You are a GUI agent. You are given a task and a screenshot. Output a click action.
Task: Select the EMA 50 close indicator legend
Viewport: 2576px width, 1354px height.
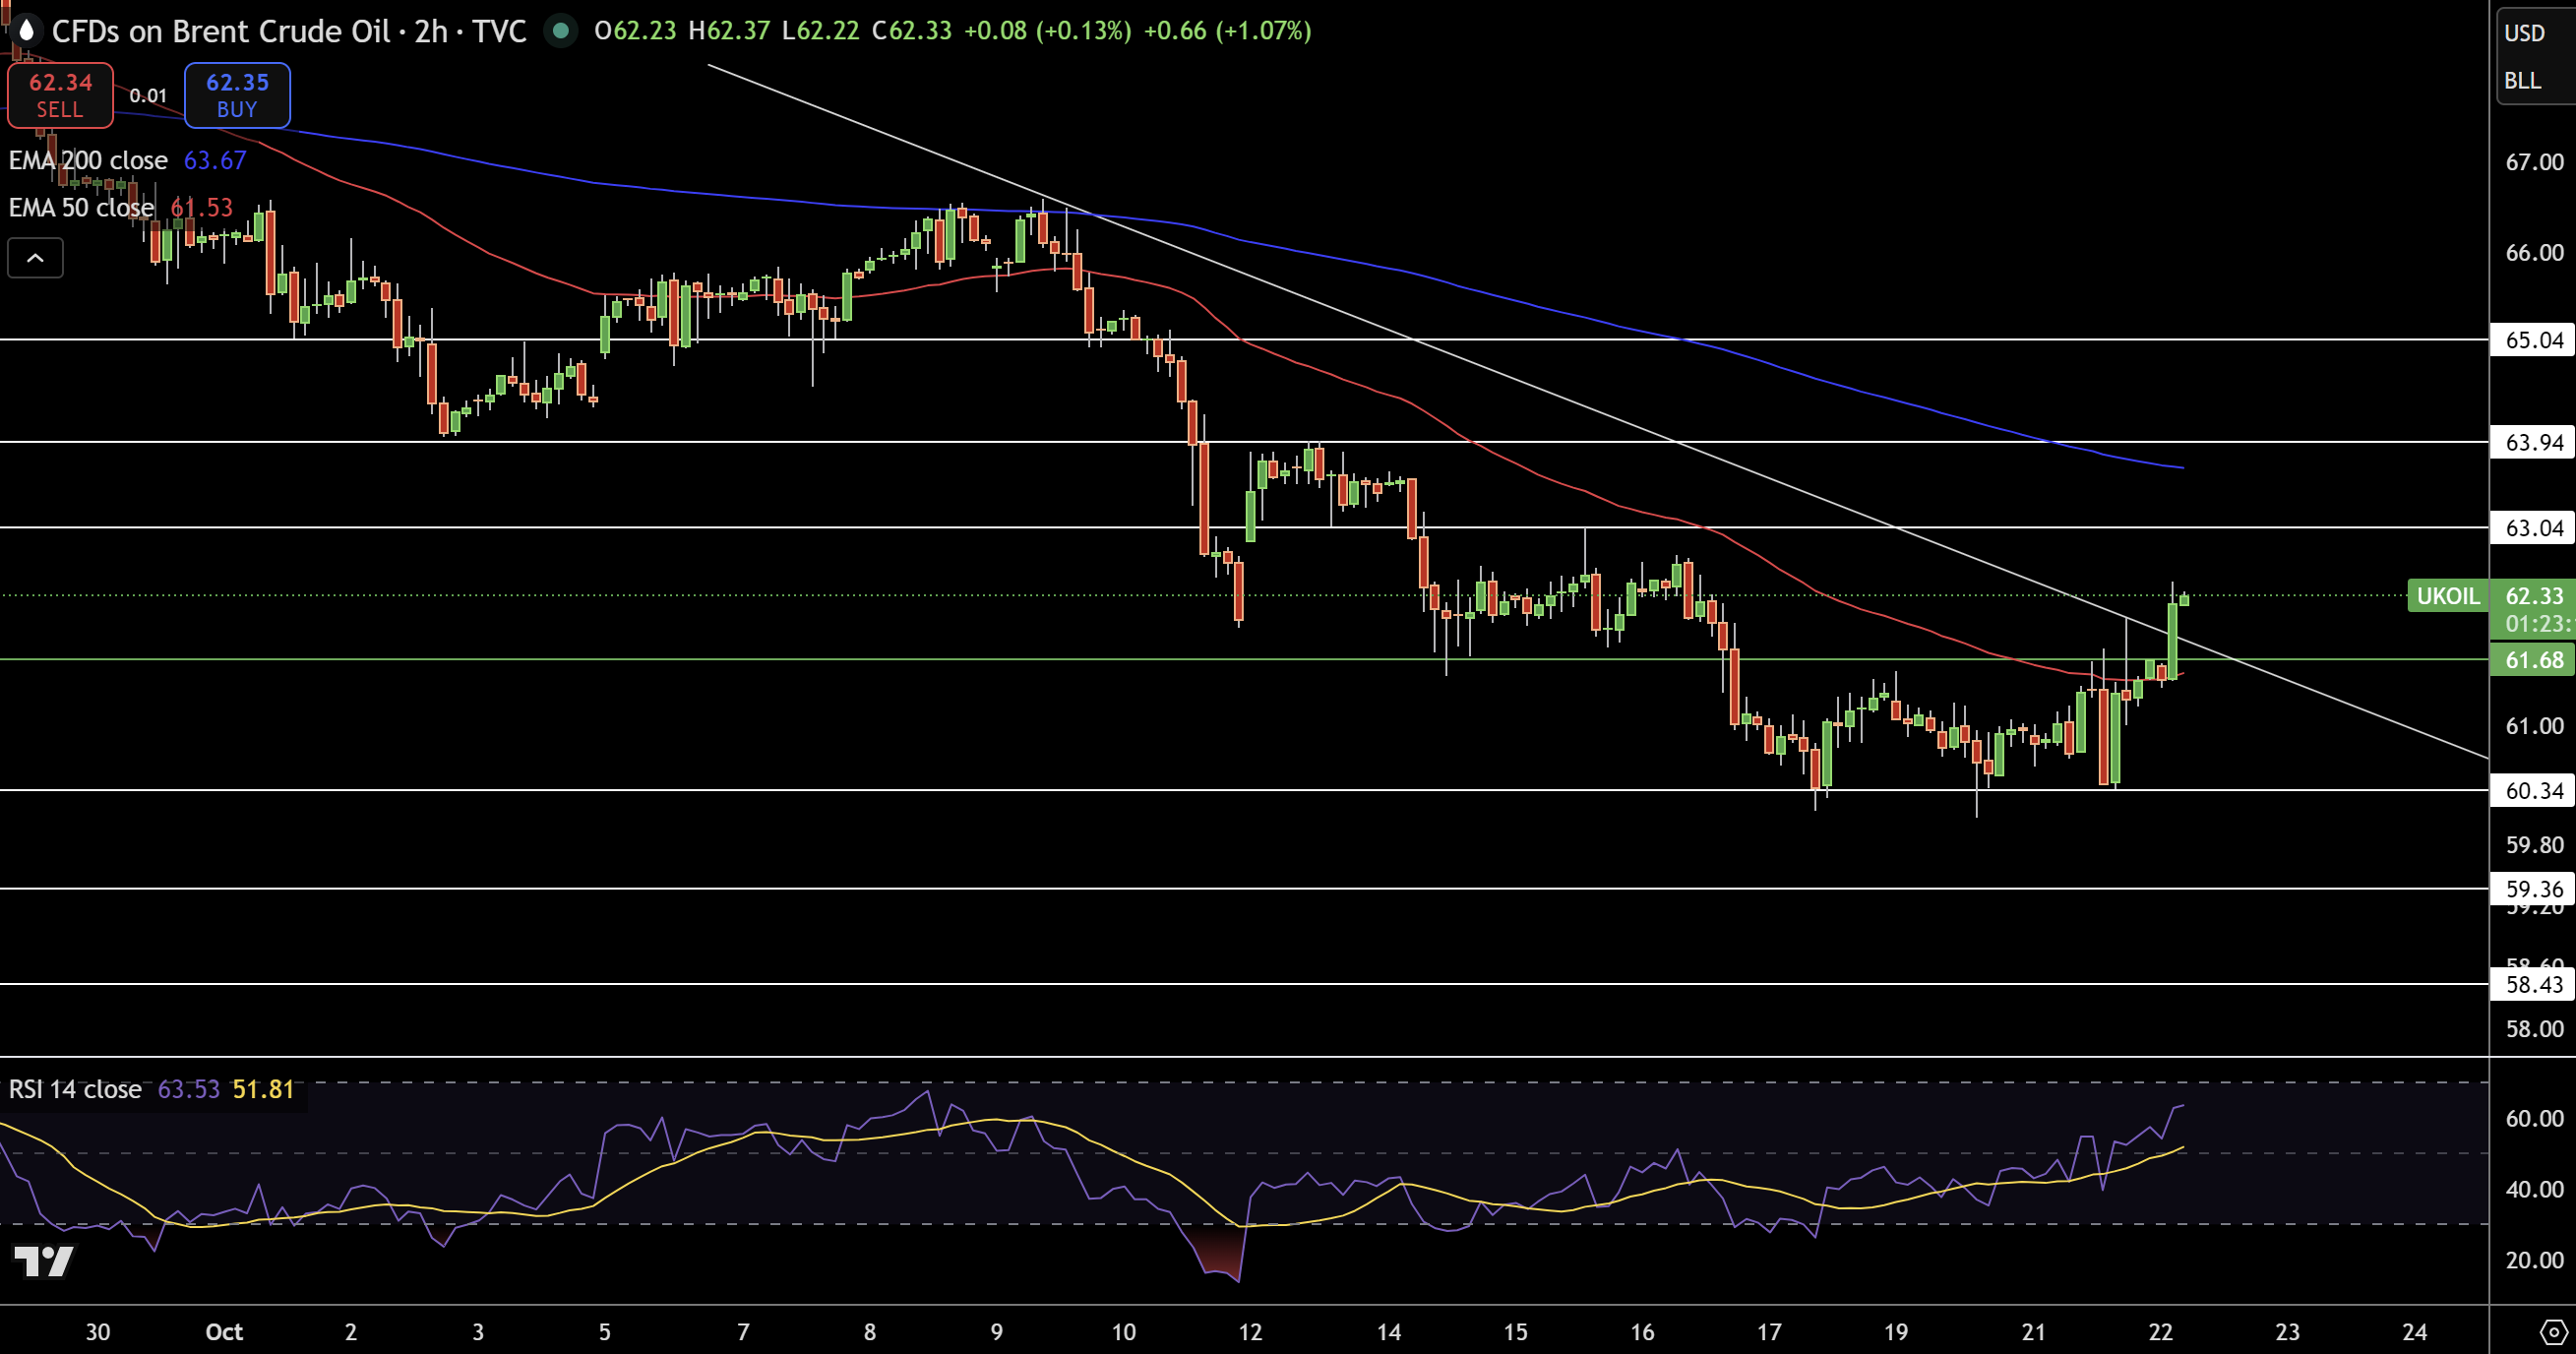point(81,207)
